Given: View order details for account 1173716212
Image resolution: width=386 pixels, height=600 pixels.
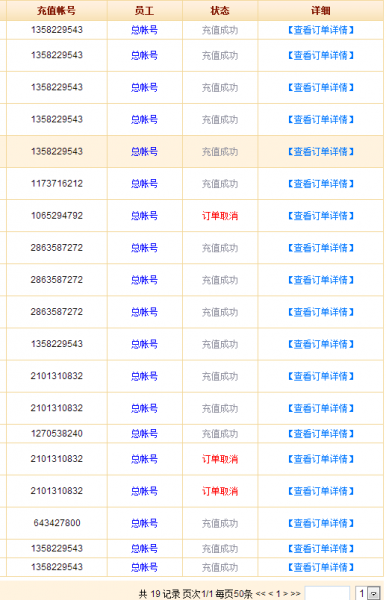Looking at the screenshot, I should [321, 184].
